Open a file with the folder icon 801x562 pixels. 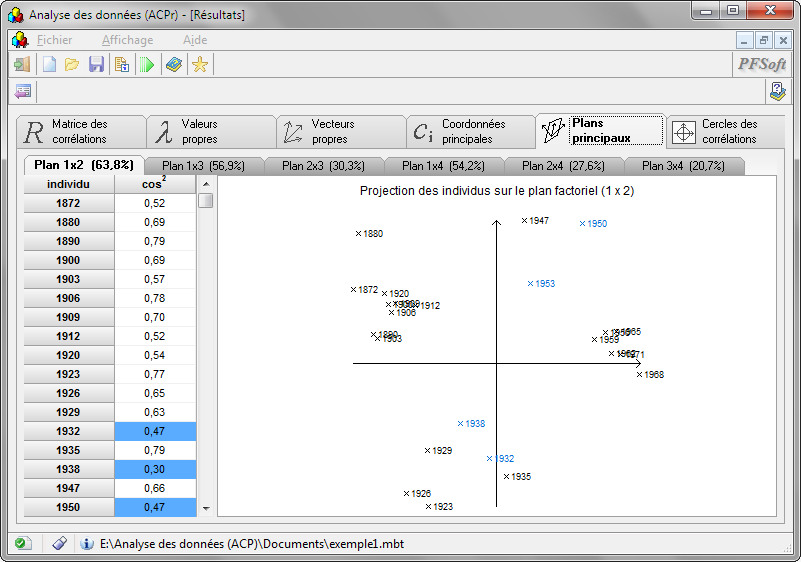72,65
